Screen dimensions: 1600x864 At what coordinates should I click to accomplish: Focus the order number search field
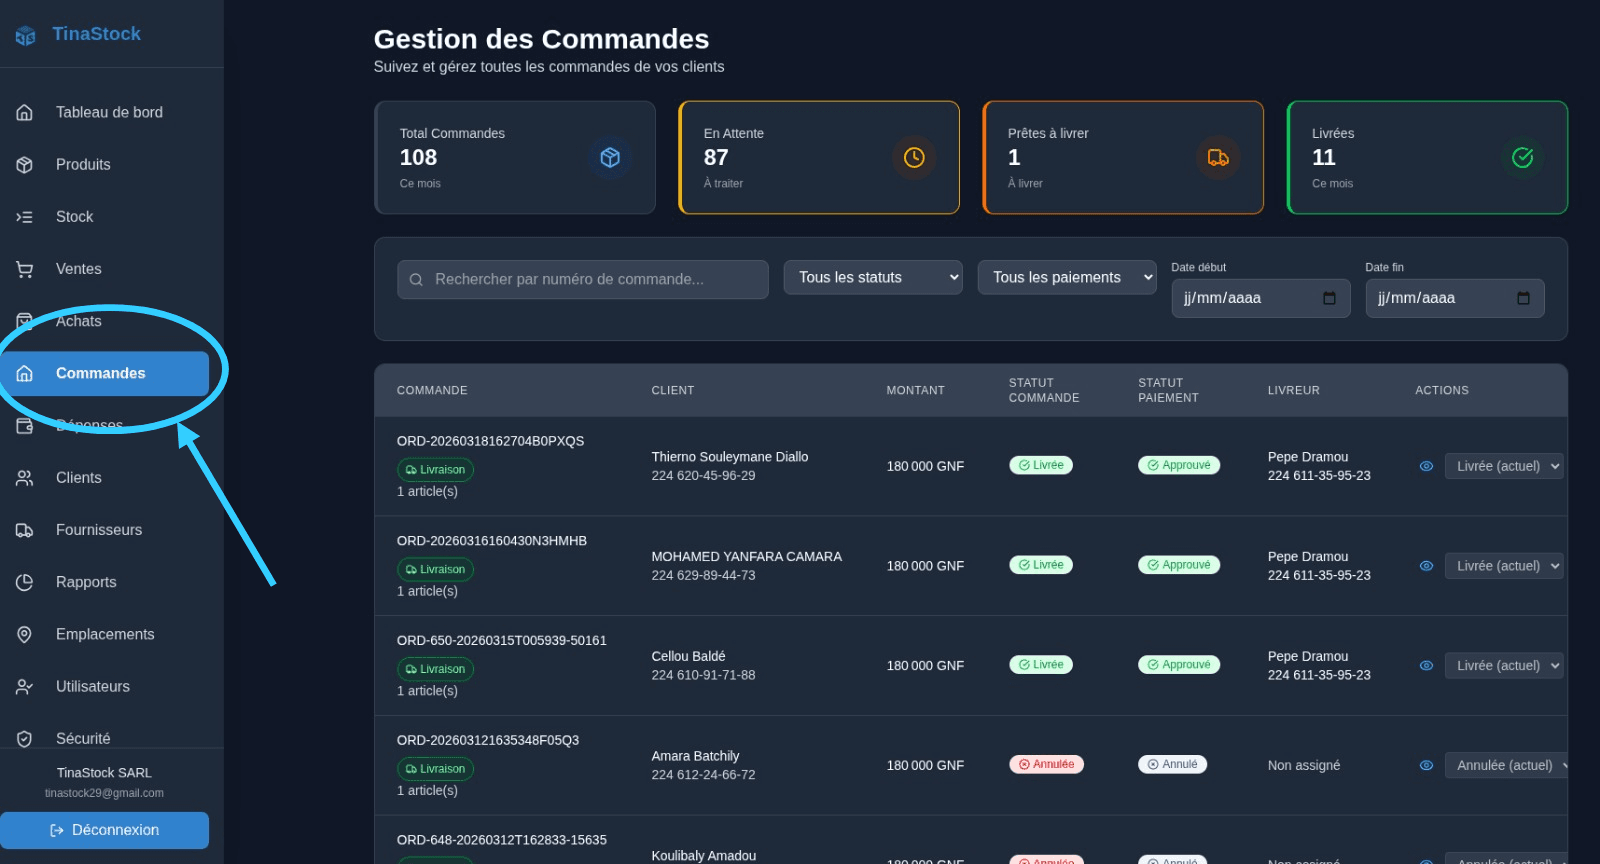click(583, 279)
